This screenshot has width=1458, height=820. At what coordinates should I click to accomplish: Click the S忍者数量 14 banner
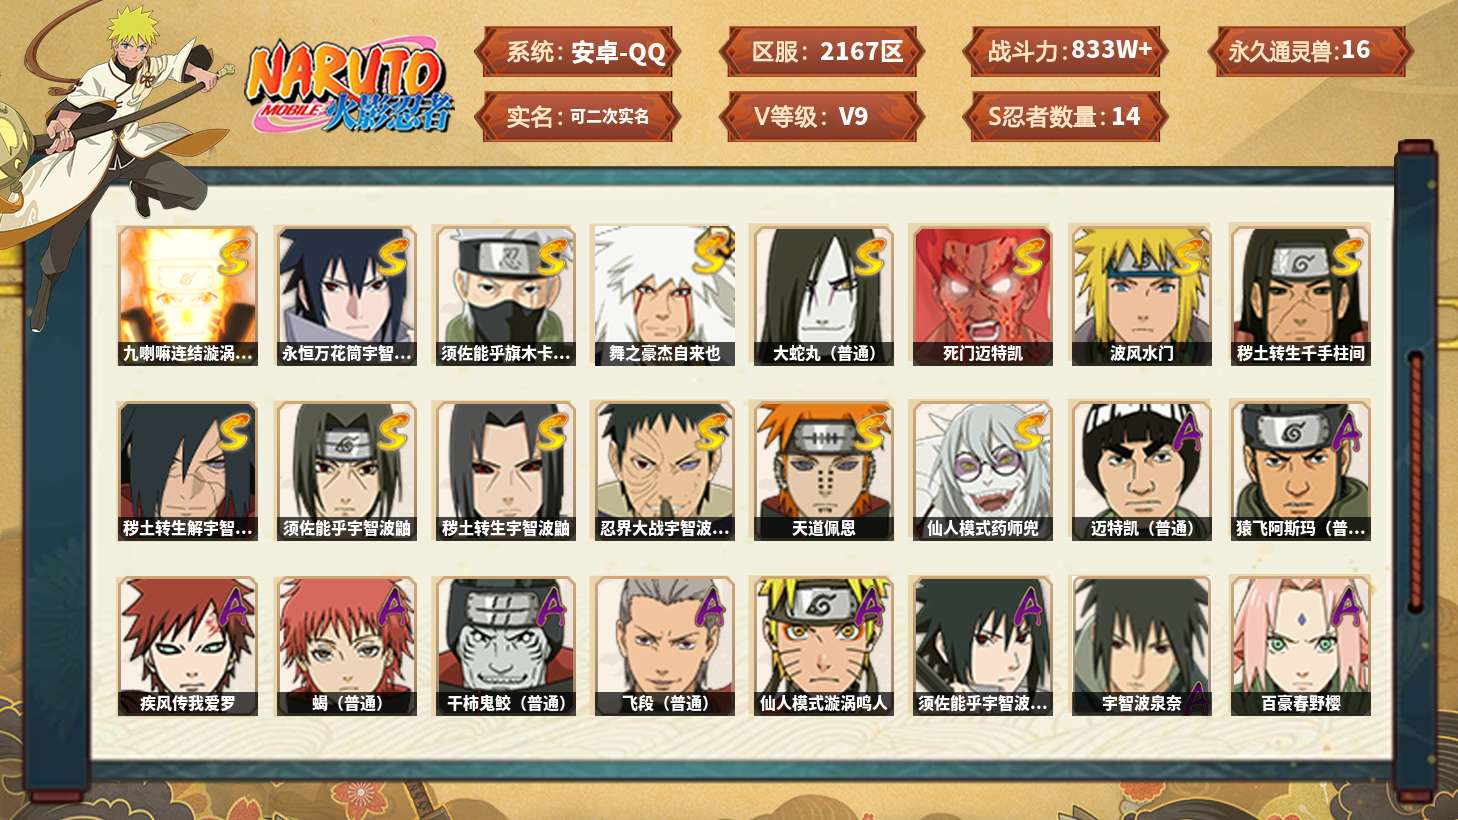pos(1066,117)
